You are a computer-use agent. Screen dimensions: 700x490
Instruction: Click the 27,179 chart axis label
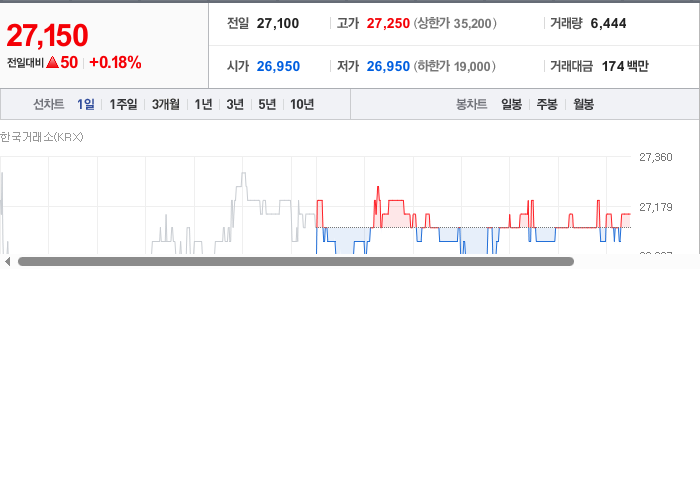point(655,207)
